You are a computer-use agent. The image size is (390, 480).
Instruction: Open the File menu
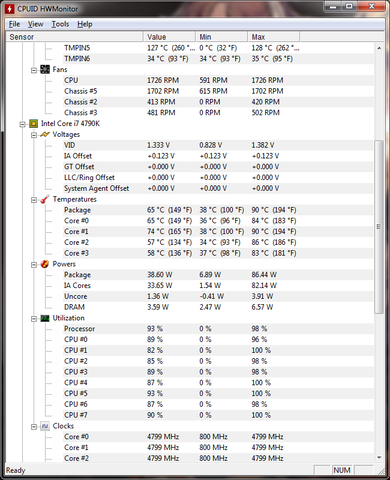coord(14,24)
